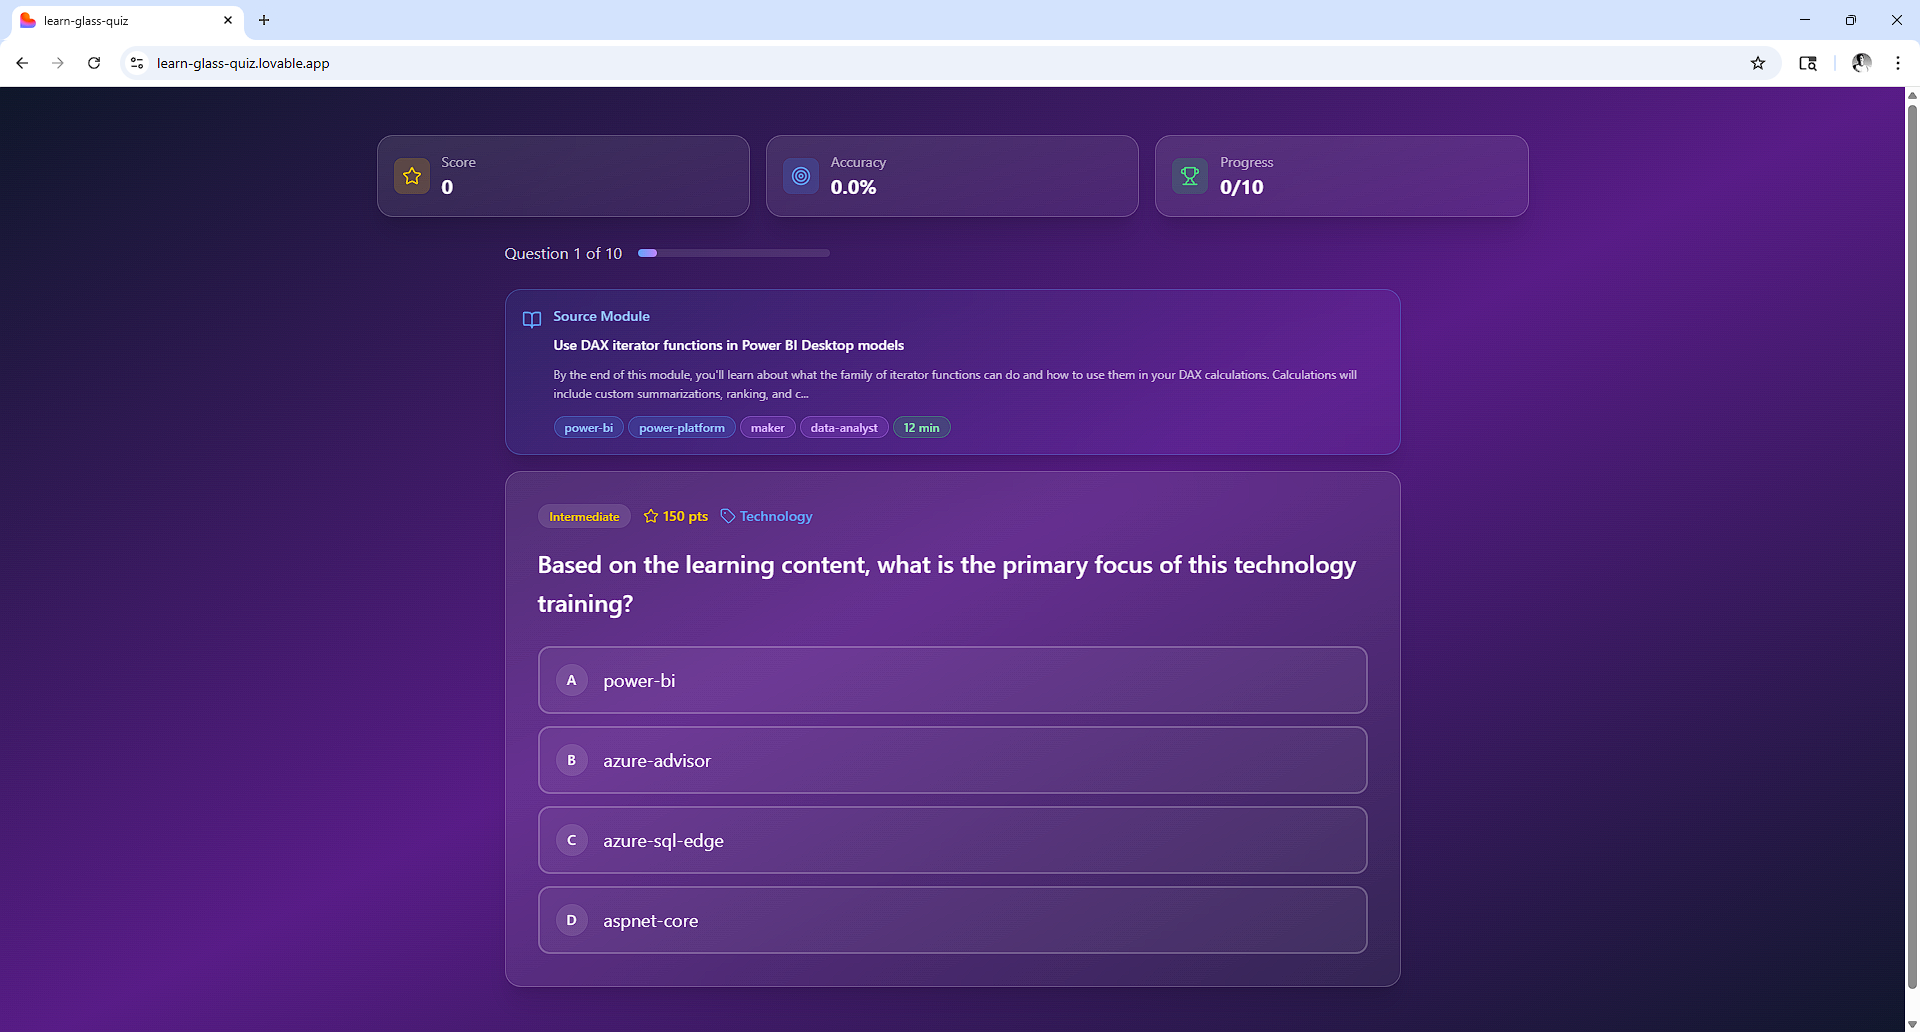Click the Source Module book icon
Viewport: 1920px width, 1032px height.
pos(532,319)
